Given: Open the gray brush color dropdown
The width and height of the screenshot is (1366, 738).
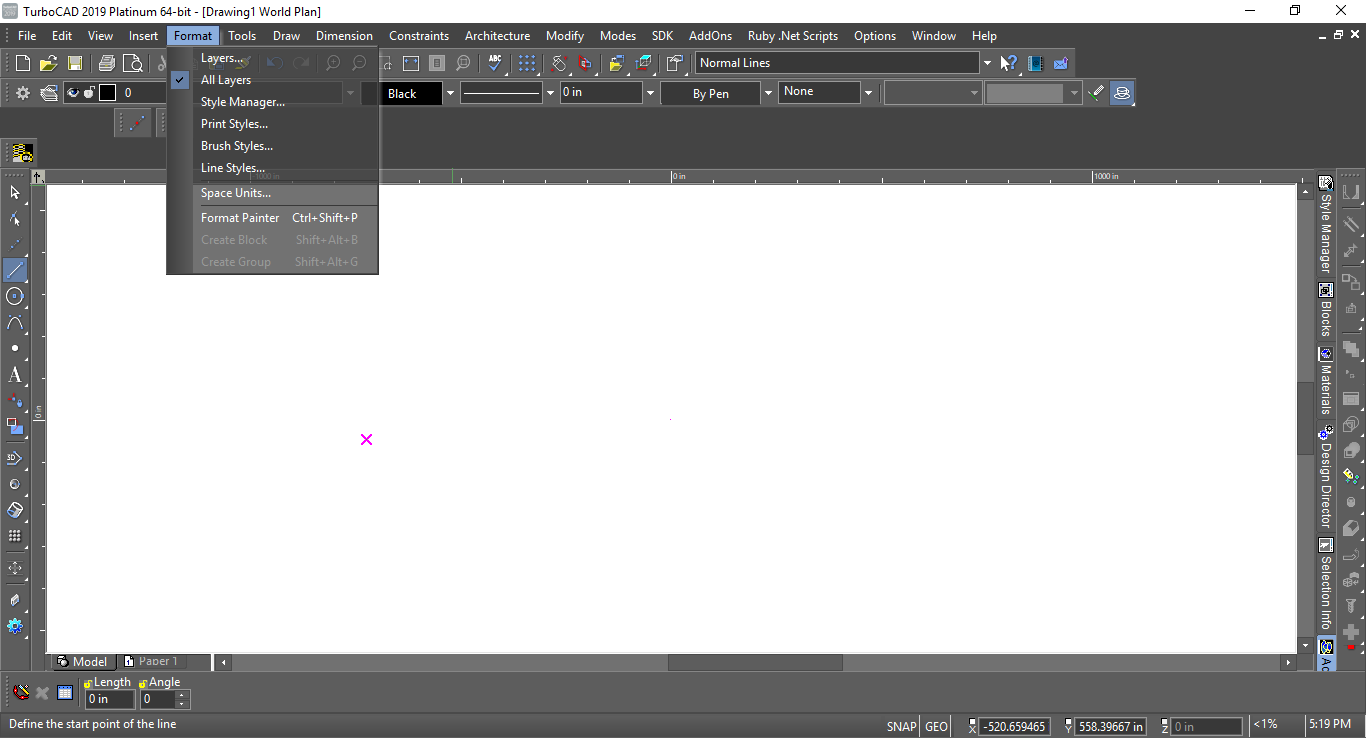Looking at the screenshot, I should point(1075,93).
